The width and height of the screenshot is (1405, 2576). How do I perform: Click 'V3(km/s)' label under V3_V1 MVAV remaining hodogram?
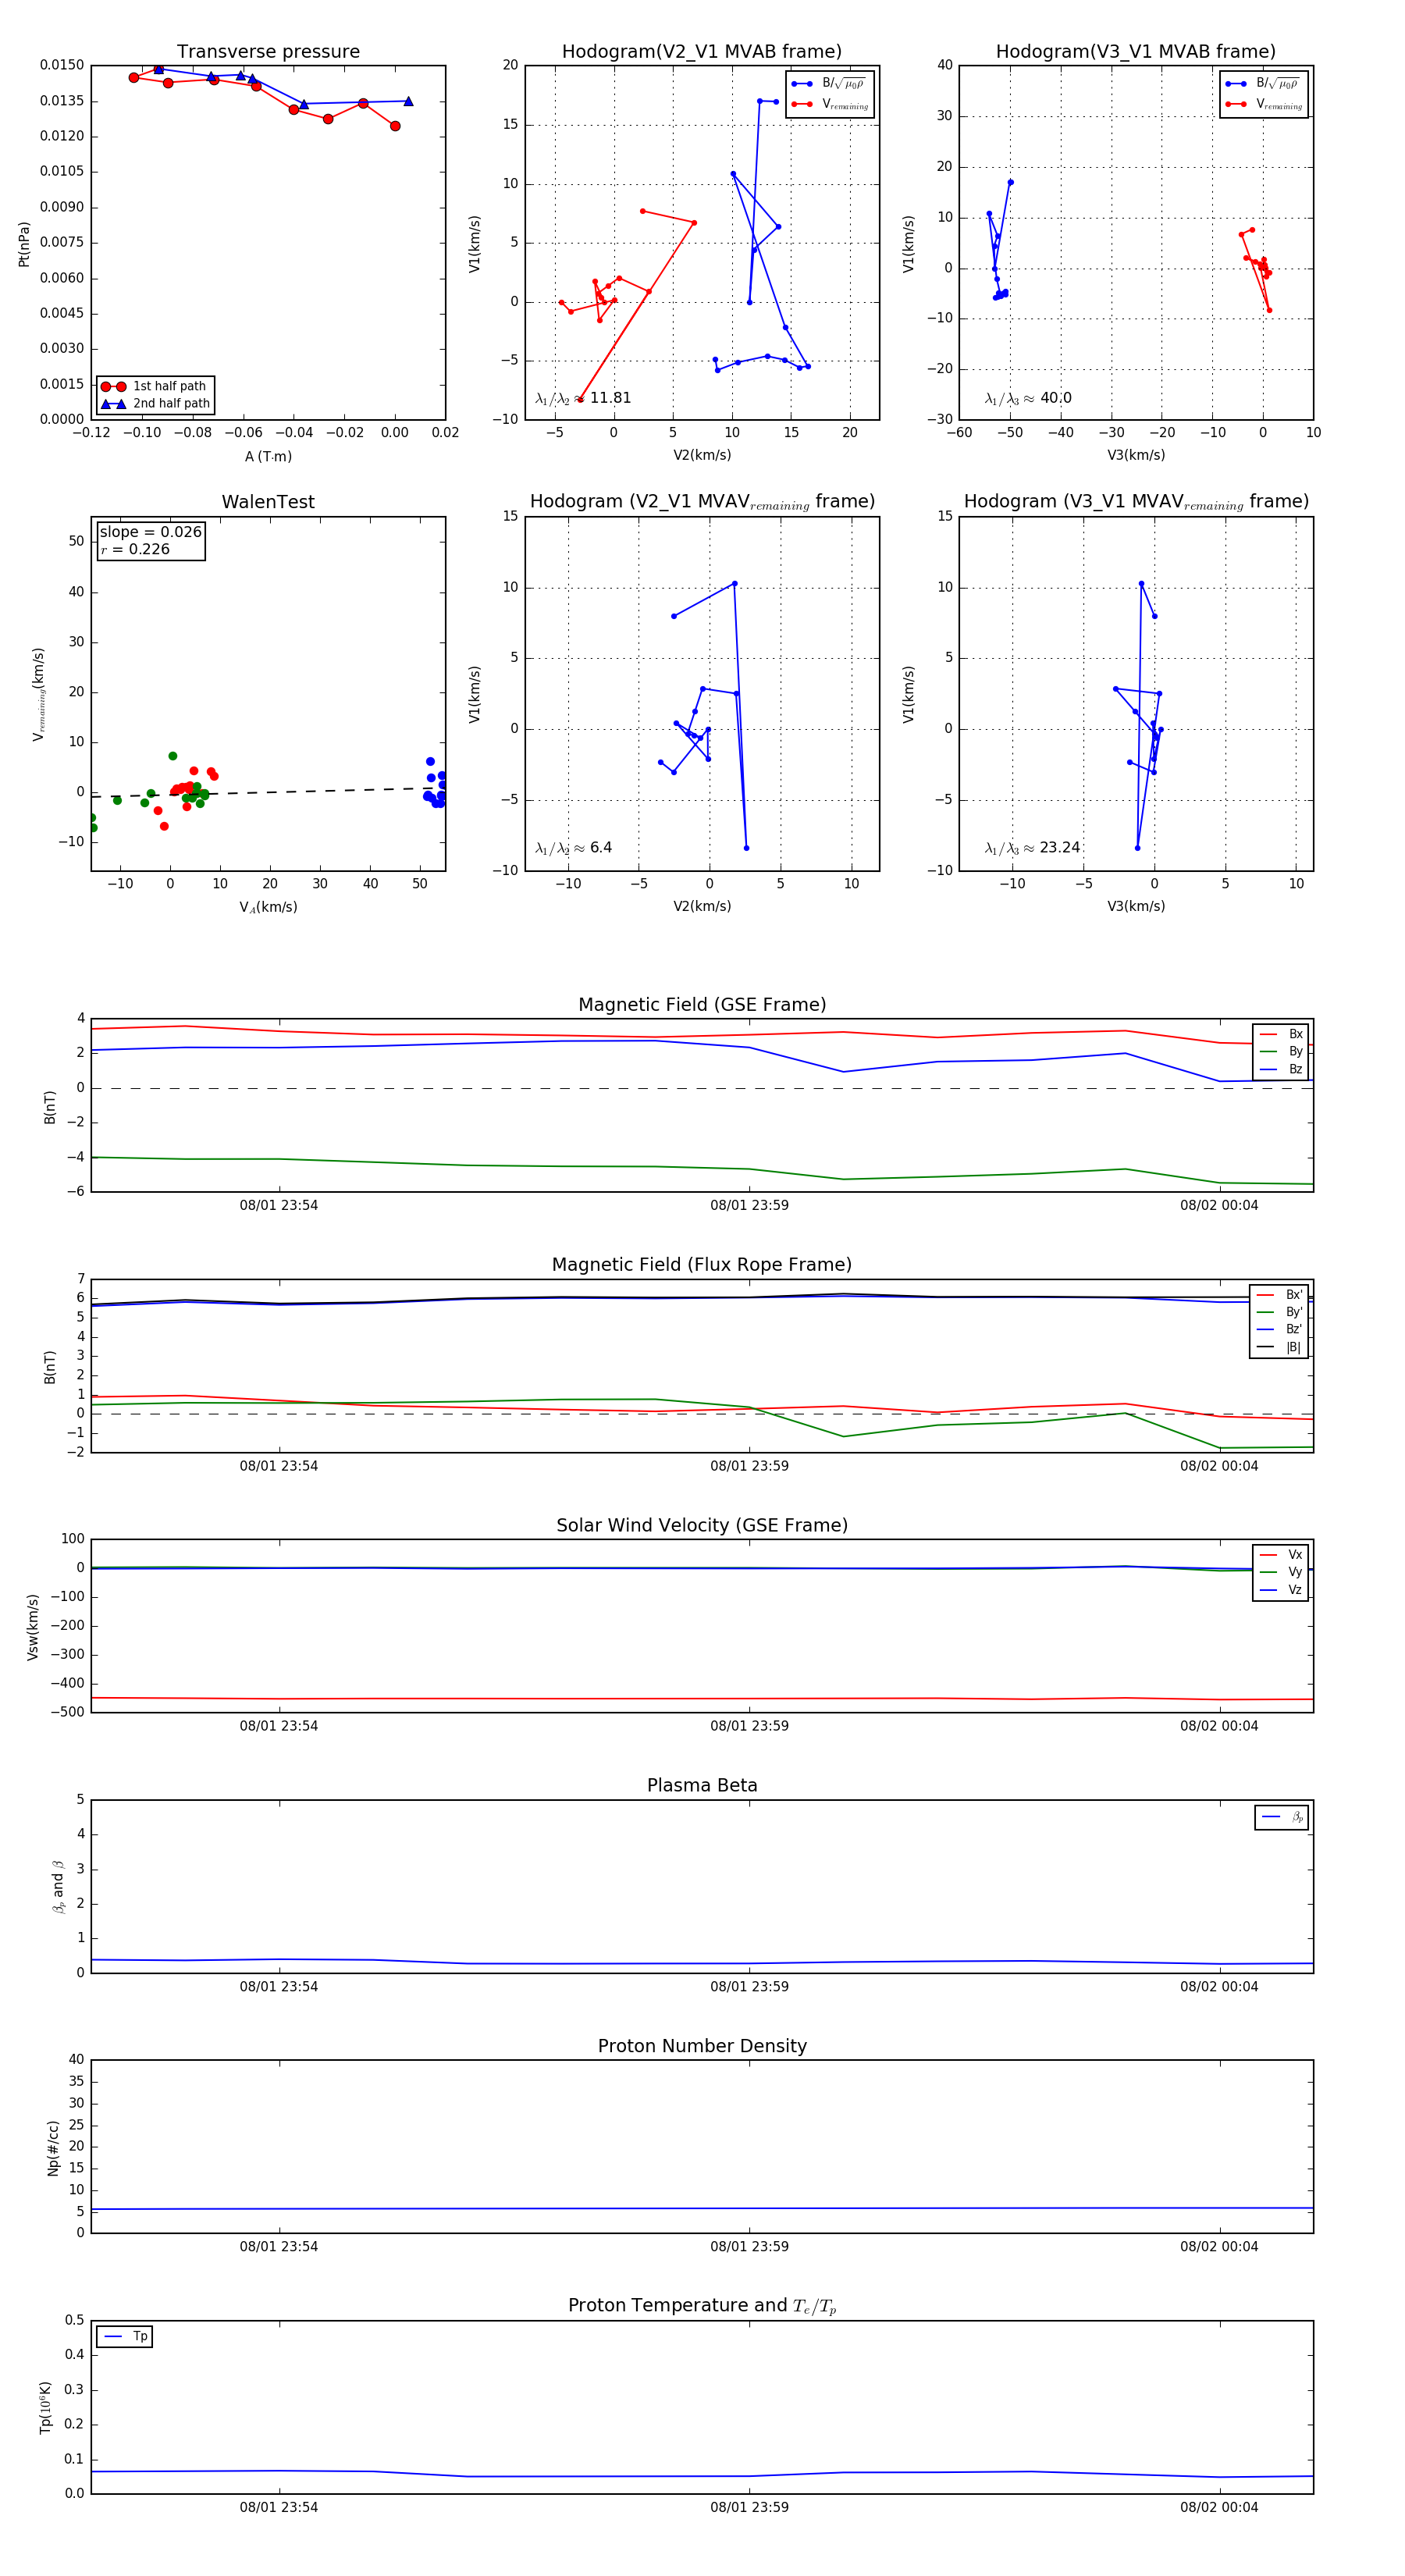pyautogui.click(x=1136, y=907)
